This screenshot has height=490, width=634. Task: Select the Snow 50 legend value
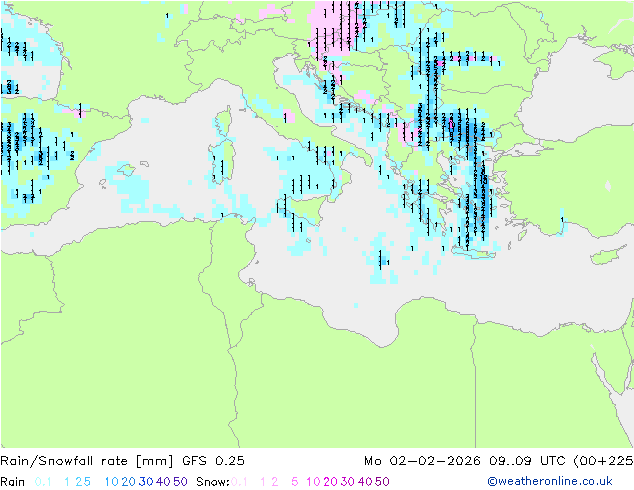click(x=383, y=482)
